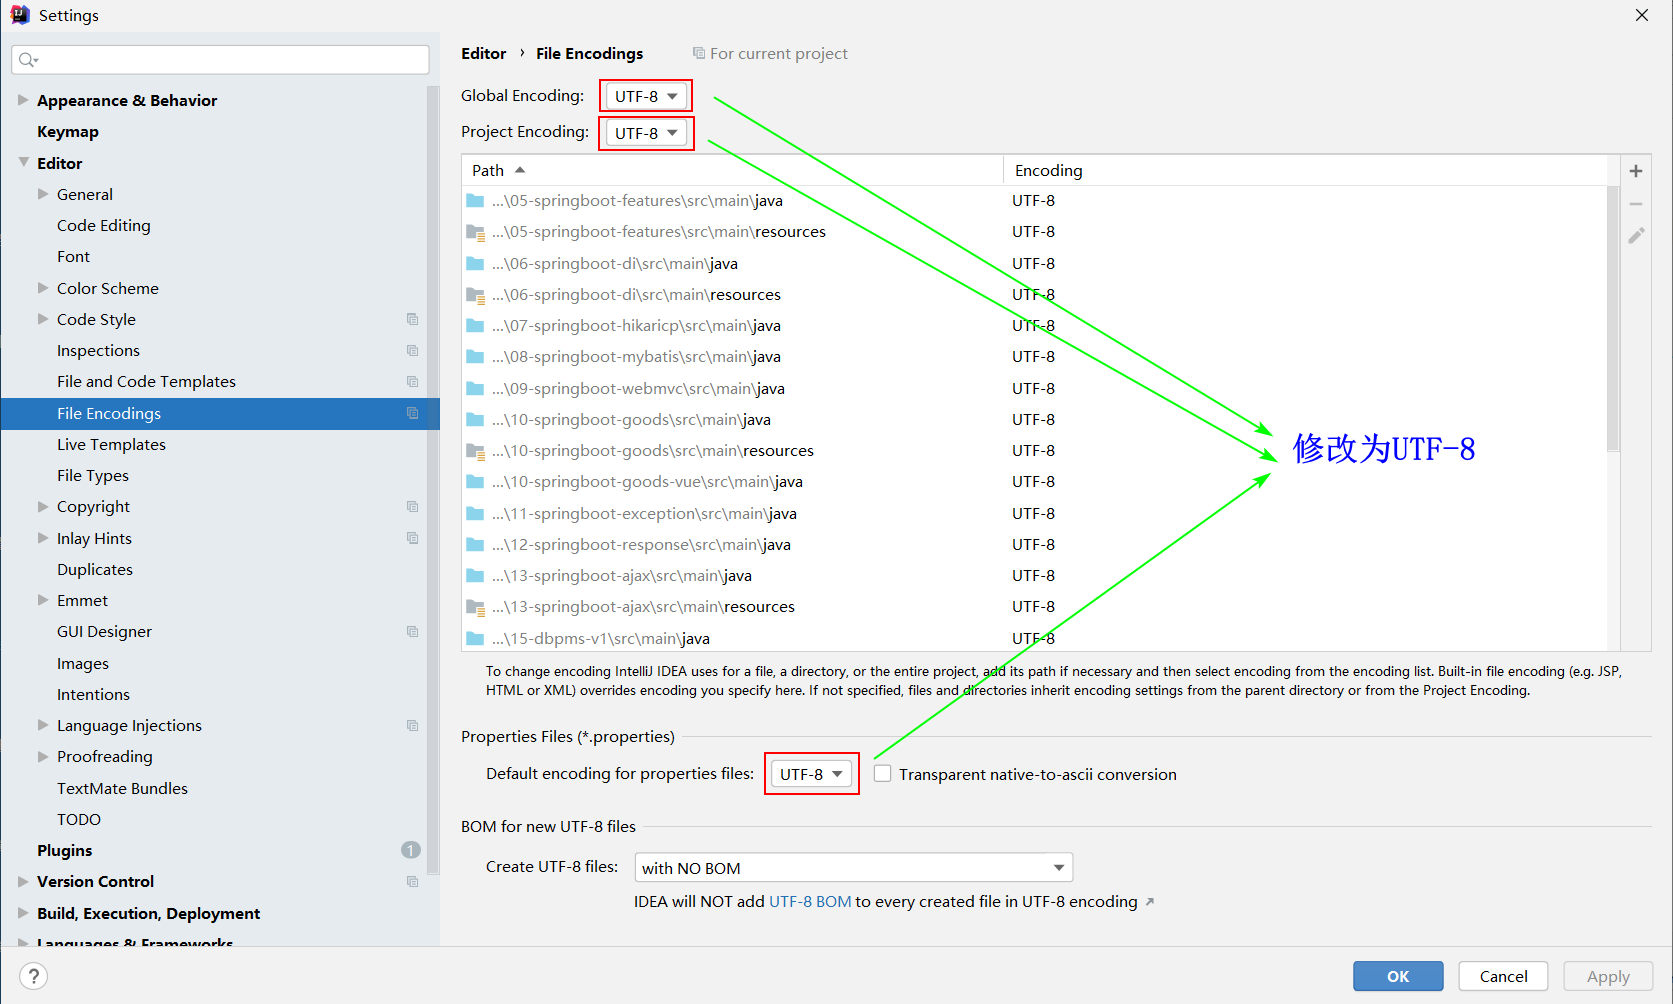The image size is (1673, 1004).
Task: Select TextMate Bundles settings page
Action: (122, 788)
